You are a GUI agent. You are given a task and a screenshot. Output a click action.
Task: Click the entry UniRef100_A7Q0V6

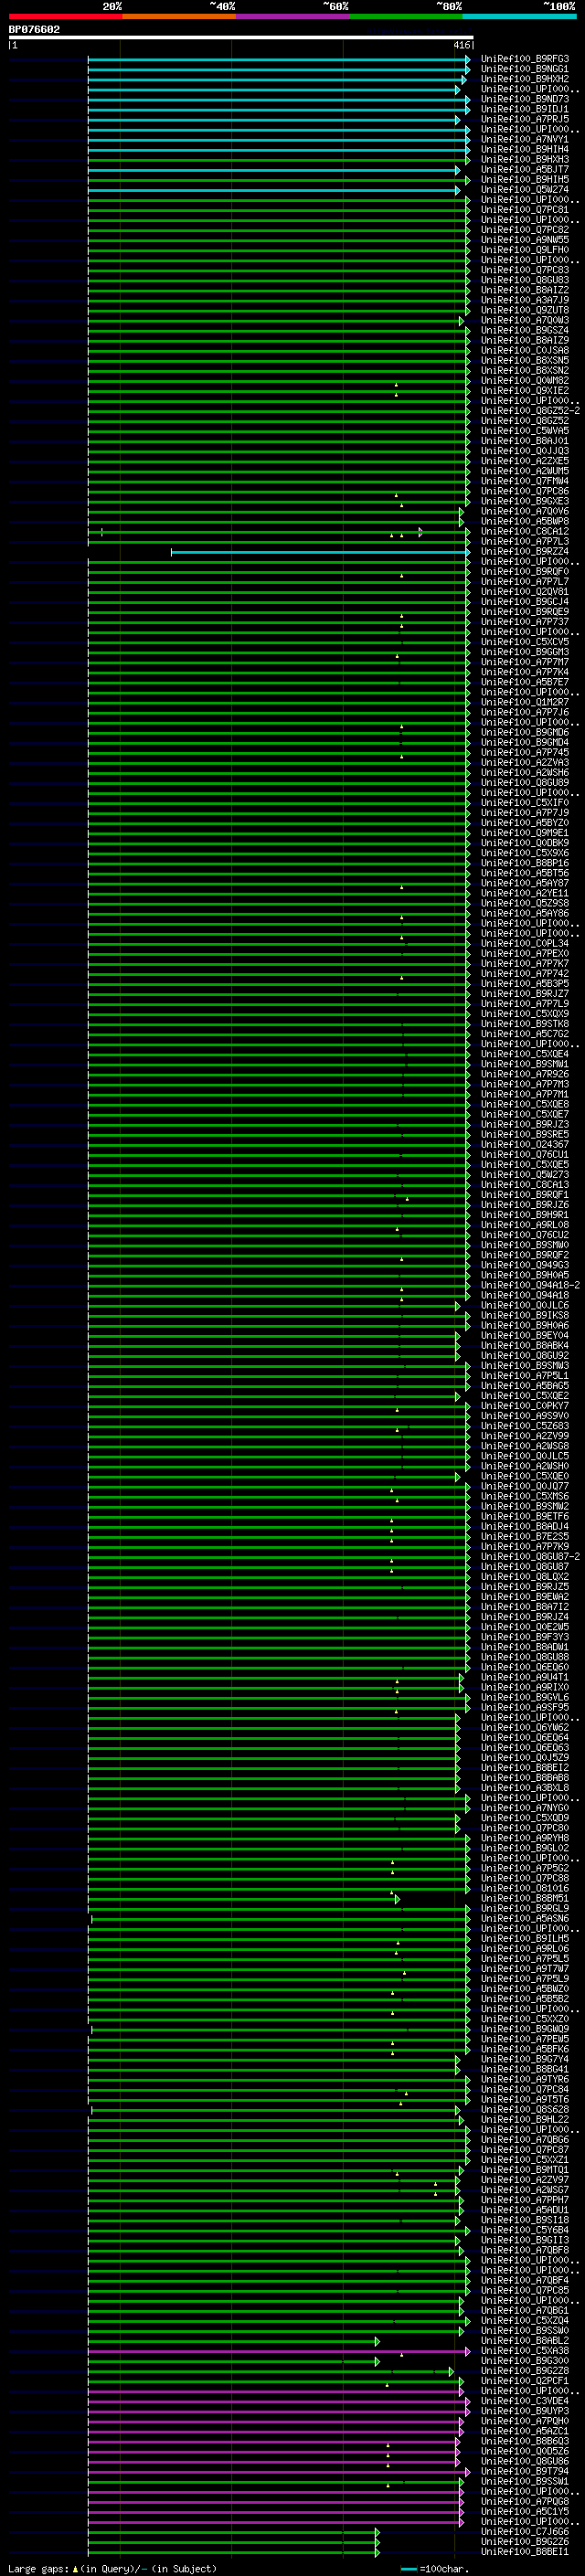[524, 511]
